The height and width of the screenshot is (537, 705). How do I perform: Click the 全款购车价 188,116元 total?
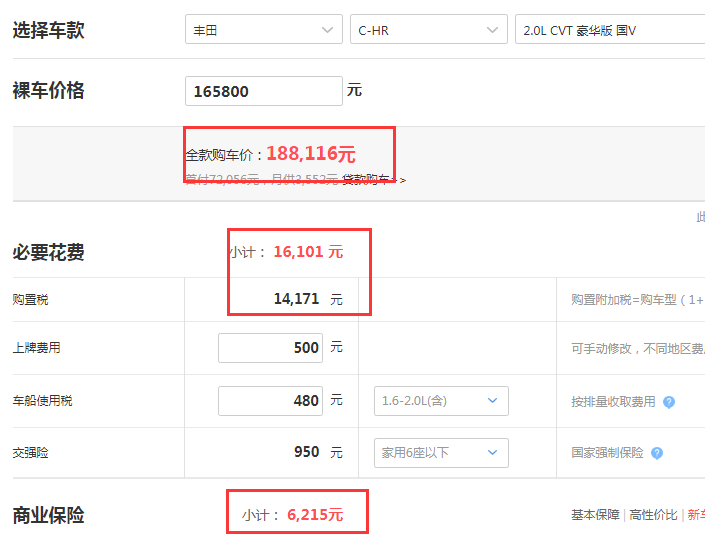(x=270, y=154)
